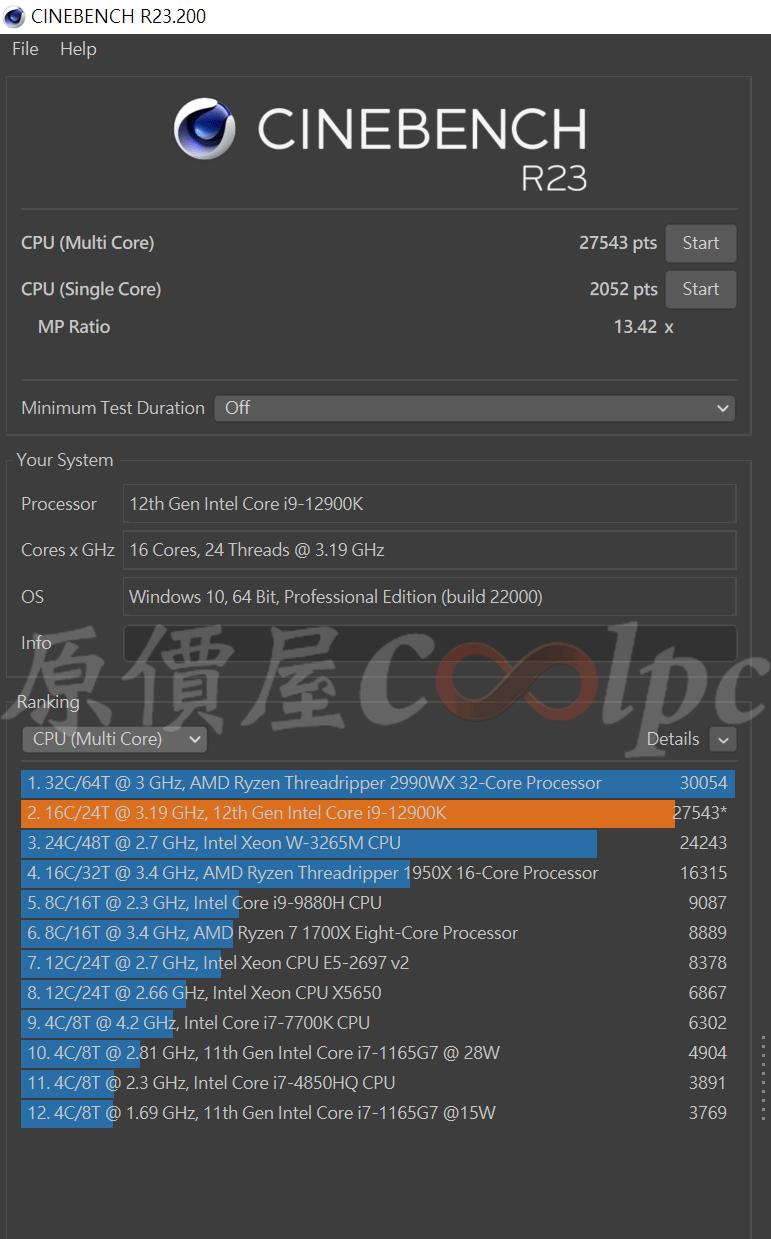Open the CPU (Multi Core) ranking dropdown
This screenshot has width=771, height=1239.
point(114,739)
